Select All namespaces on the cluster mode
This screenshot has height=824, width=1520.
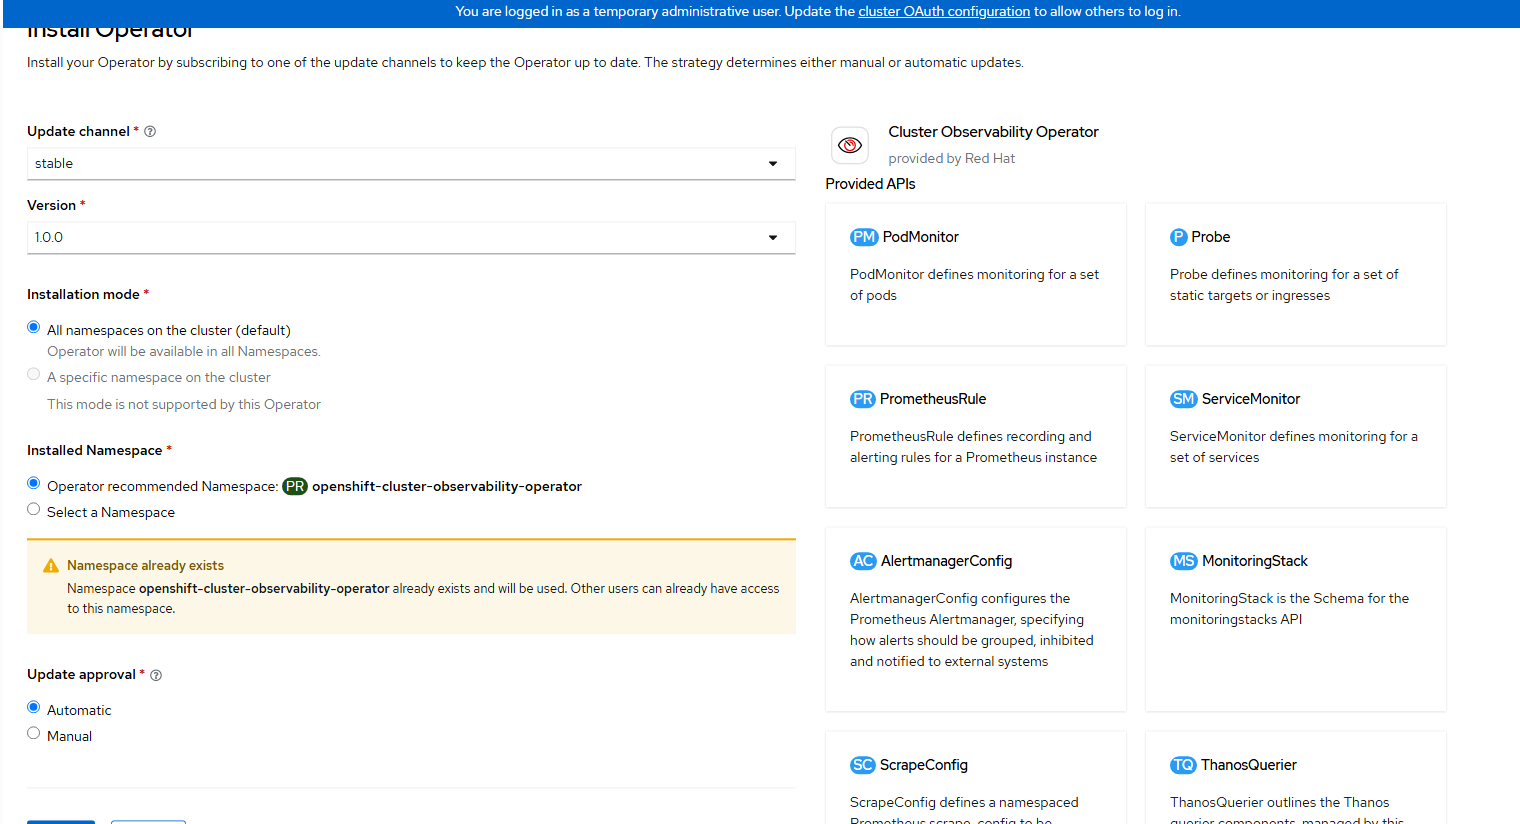[34, 327]
